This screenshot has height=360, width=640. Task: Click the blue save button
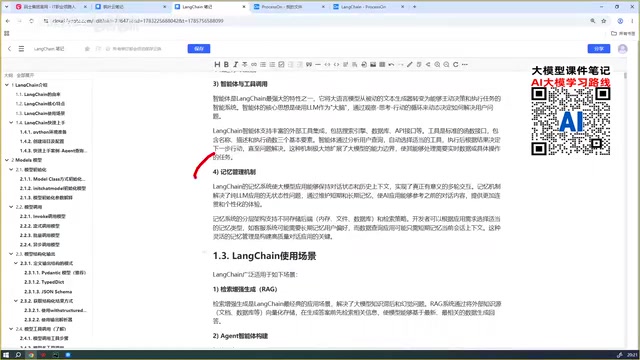[199, 49]
